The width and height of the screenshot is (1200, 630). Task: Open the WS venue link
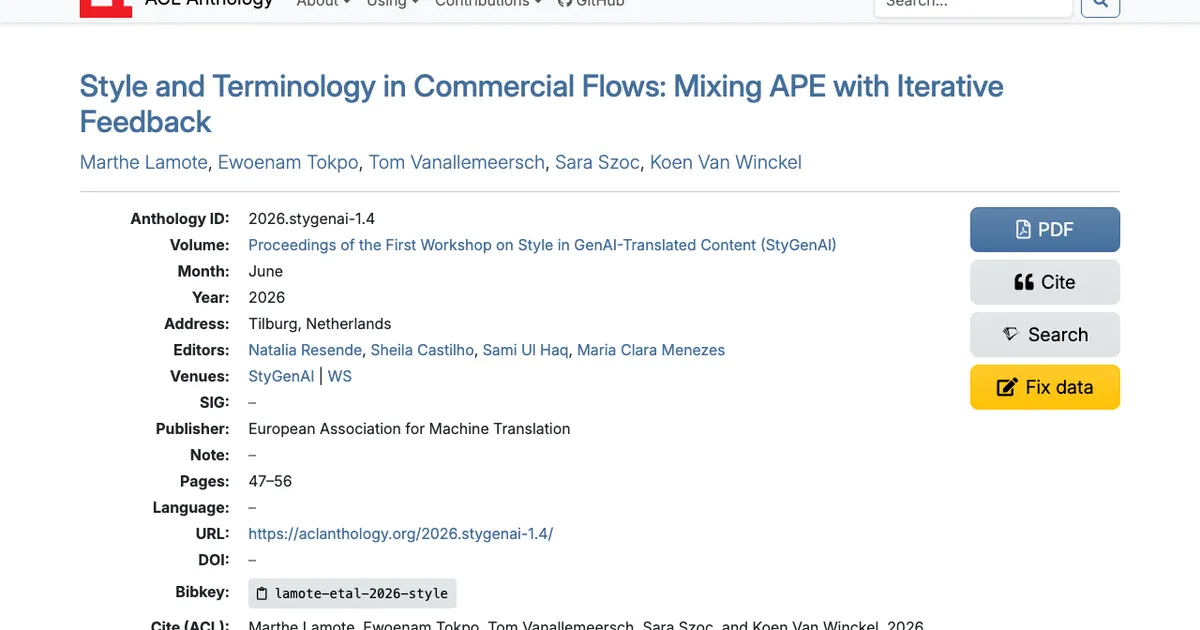pos(340,376)
